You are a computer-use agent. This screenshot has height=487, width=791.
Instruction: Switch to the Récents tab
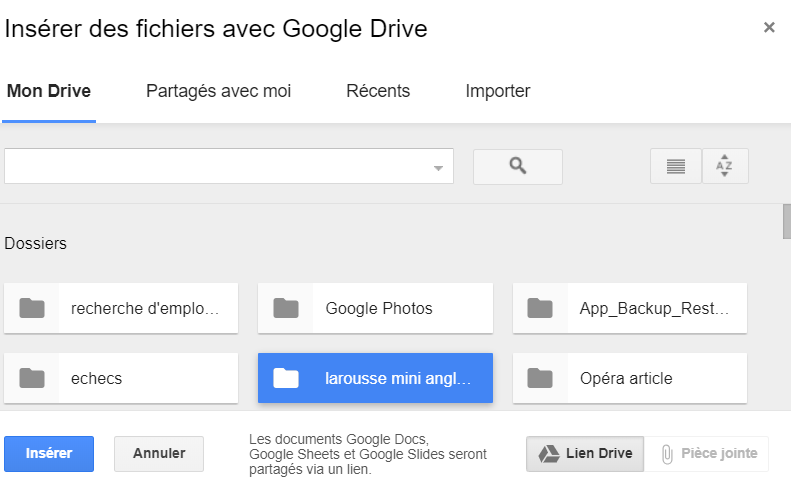pyautogui.click(x=378, y=91)
